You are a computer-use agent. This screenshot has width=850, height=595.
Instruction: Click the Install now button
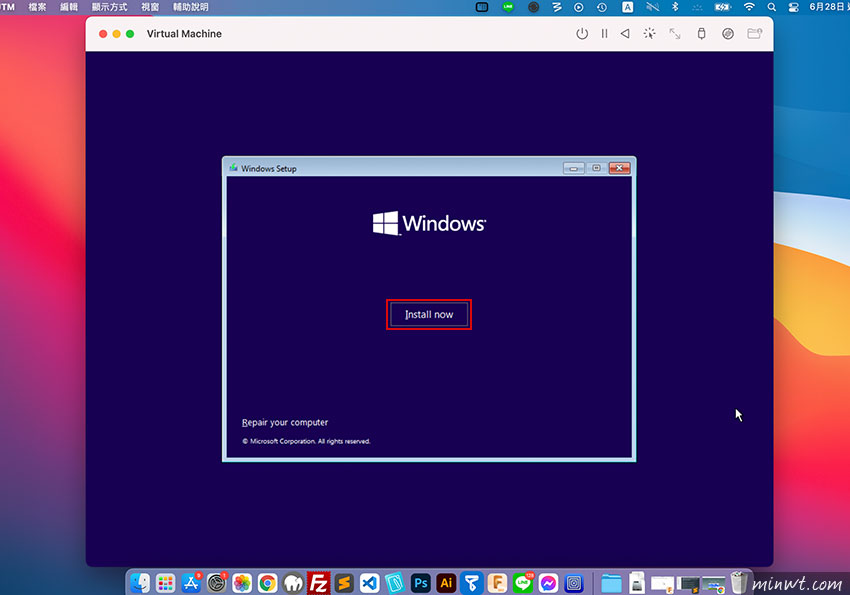(429, 314)
